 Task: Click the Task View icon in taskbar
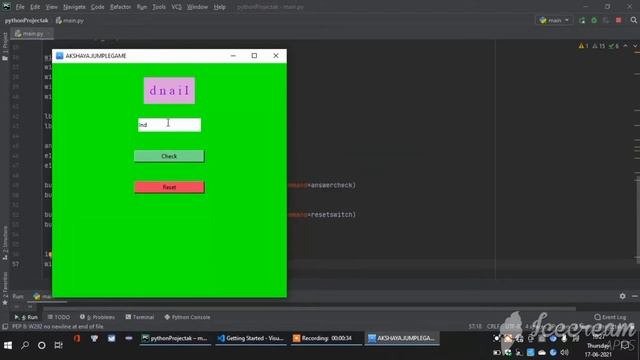click(x=58, y=345)
